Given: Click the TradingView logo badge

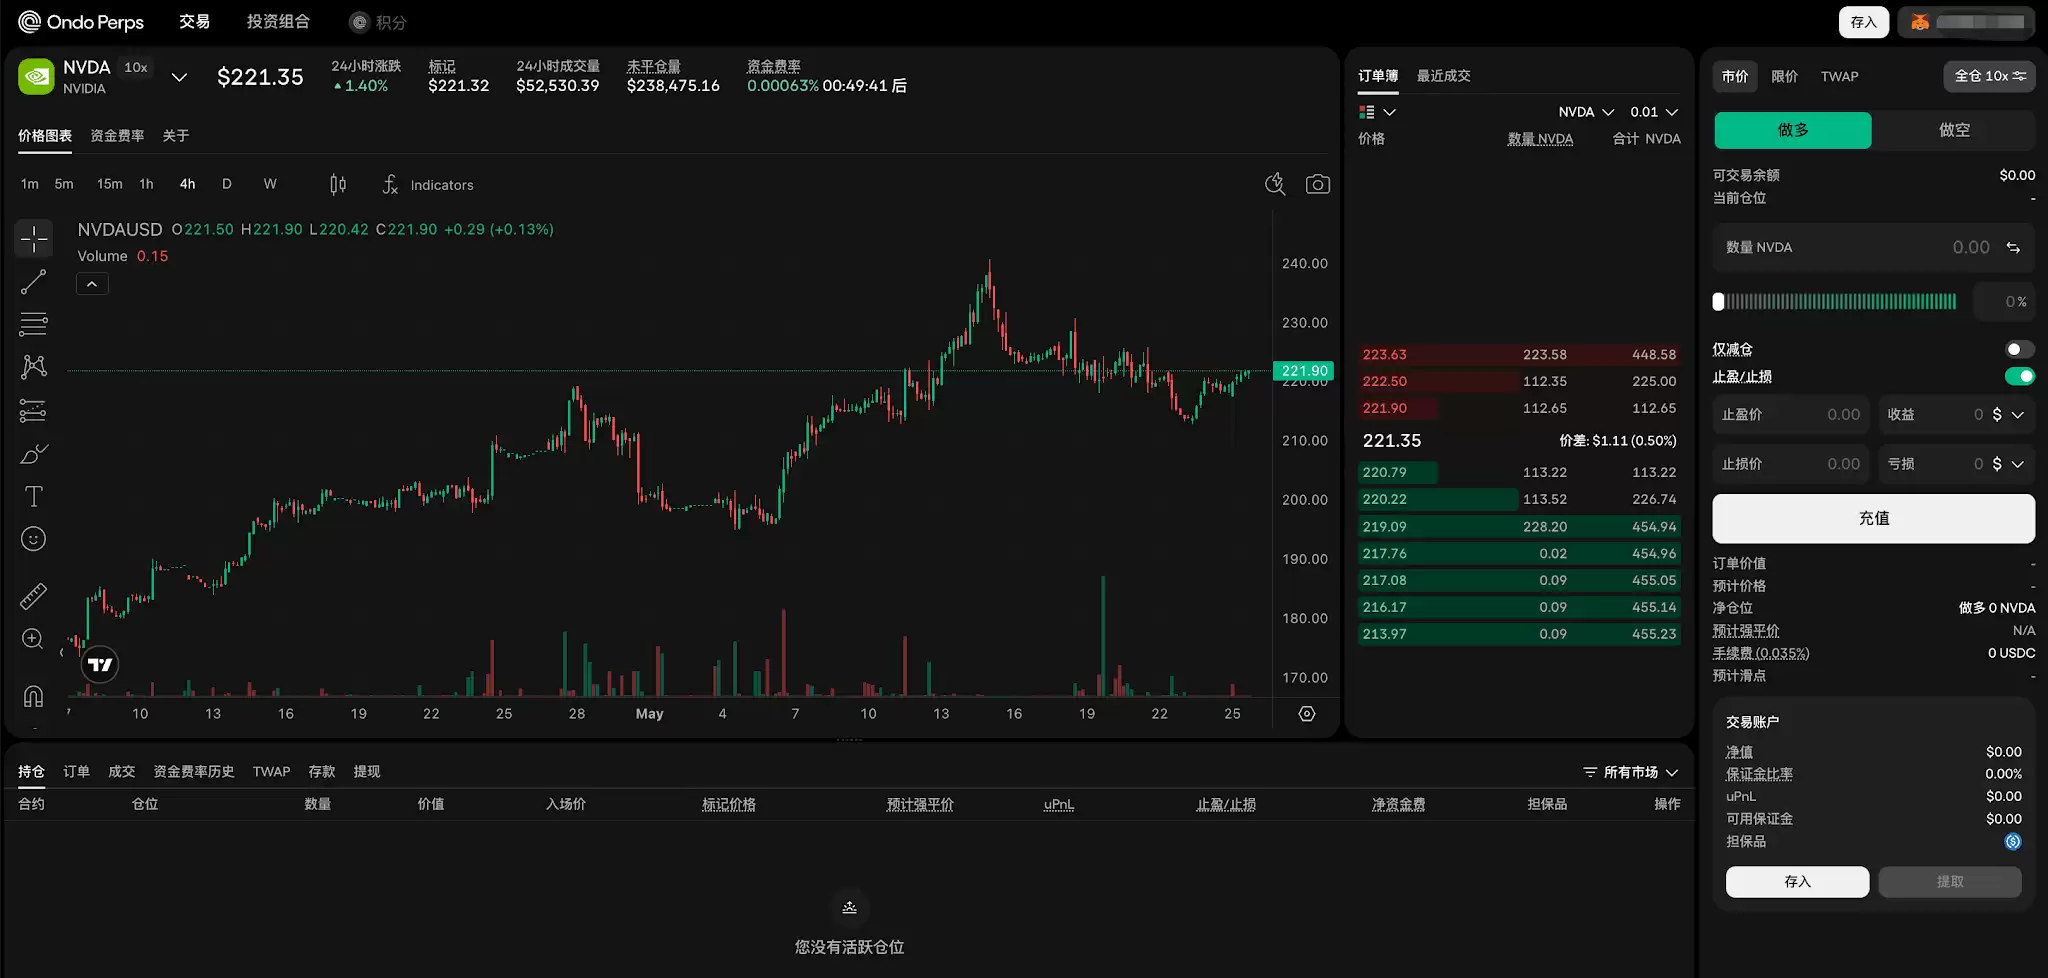Looking at the screenshot, I should [x=100, y=665].
